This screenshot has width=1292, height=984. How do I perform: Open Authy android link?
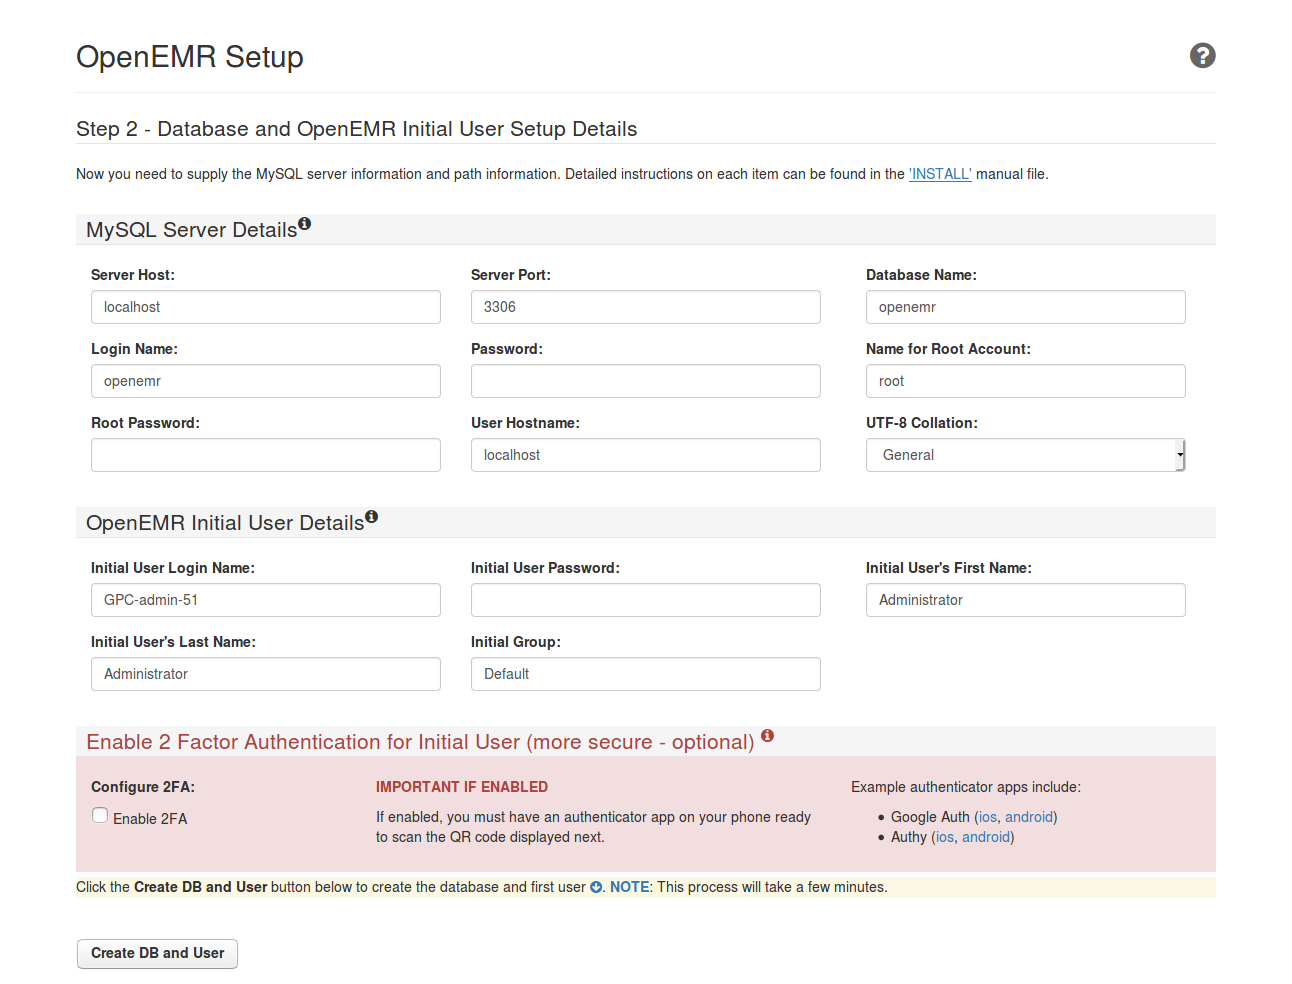point(985,837)
